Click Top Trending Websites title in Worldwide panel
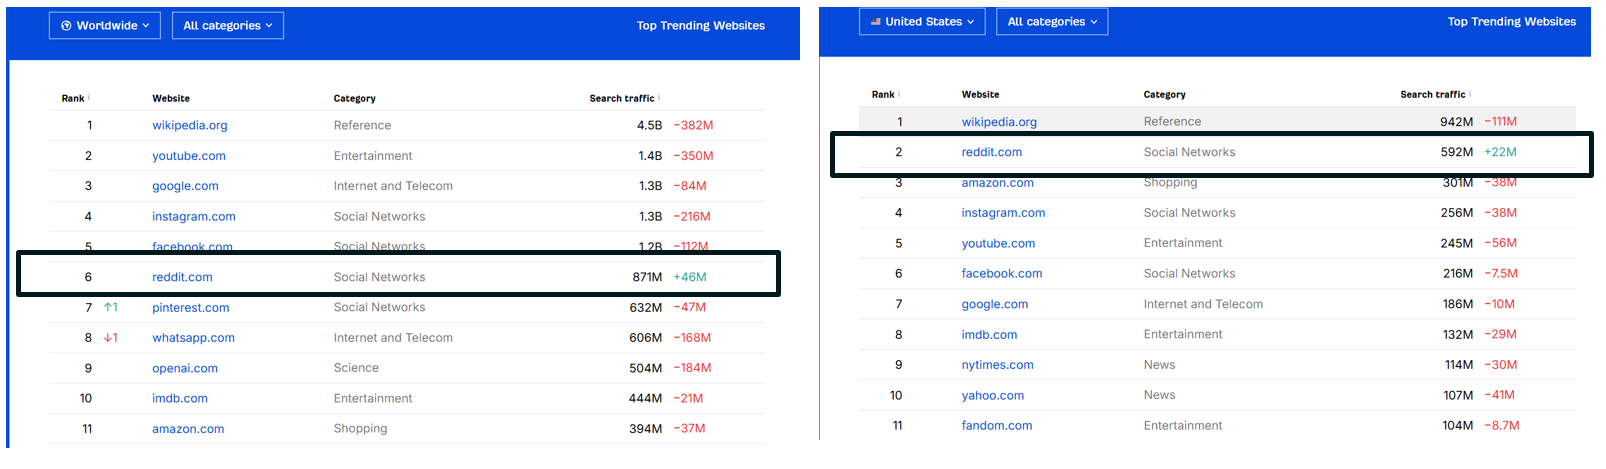Image resolution: width=1606 pixels, height=469 pixels. point(701,26)
